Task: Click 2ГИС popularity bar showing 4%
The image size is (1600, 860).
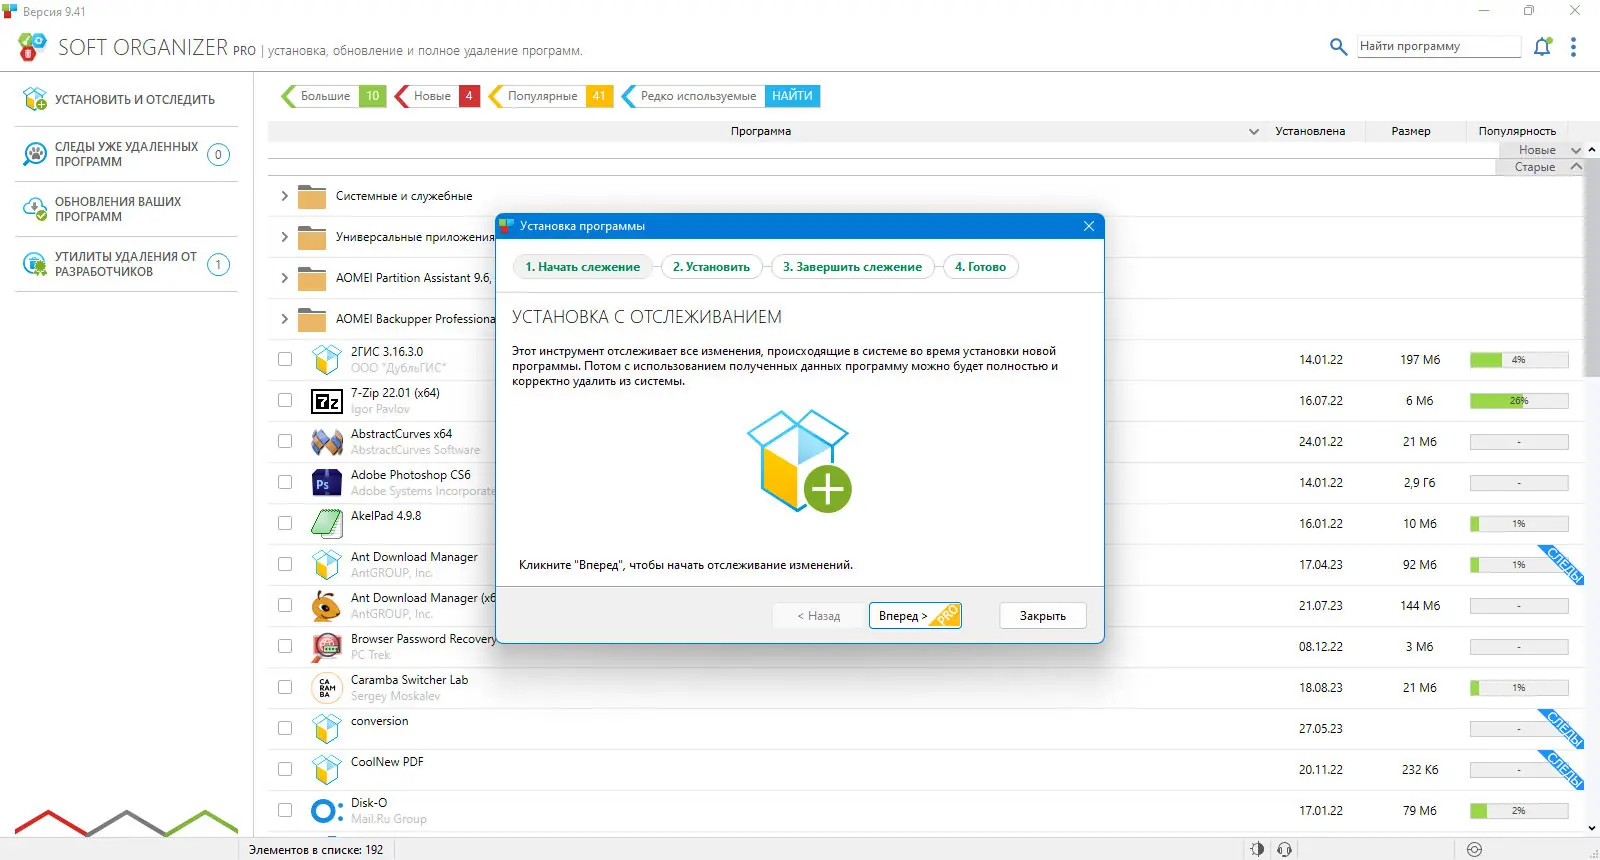Action: click(x=1519, y=360)
